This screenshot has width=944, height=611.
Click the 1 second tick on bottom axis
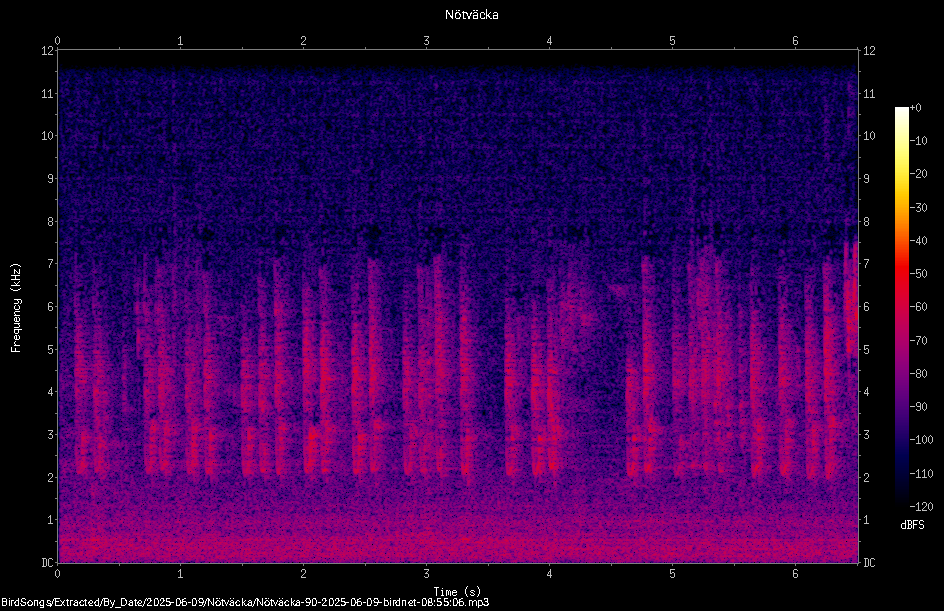180,574
